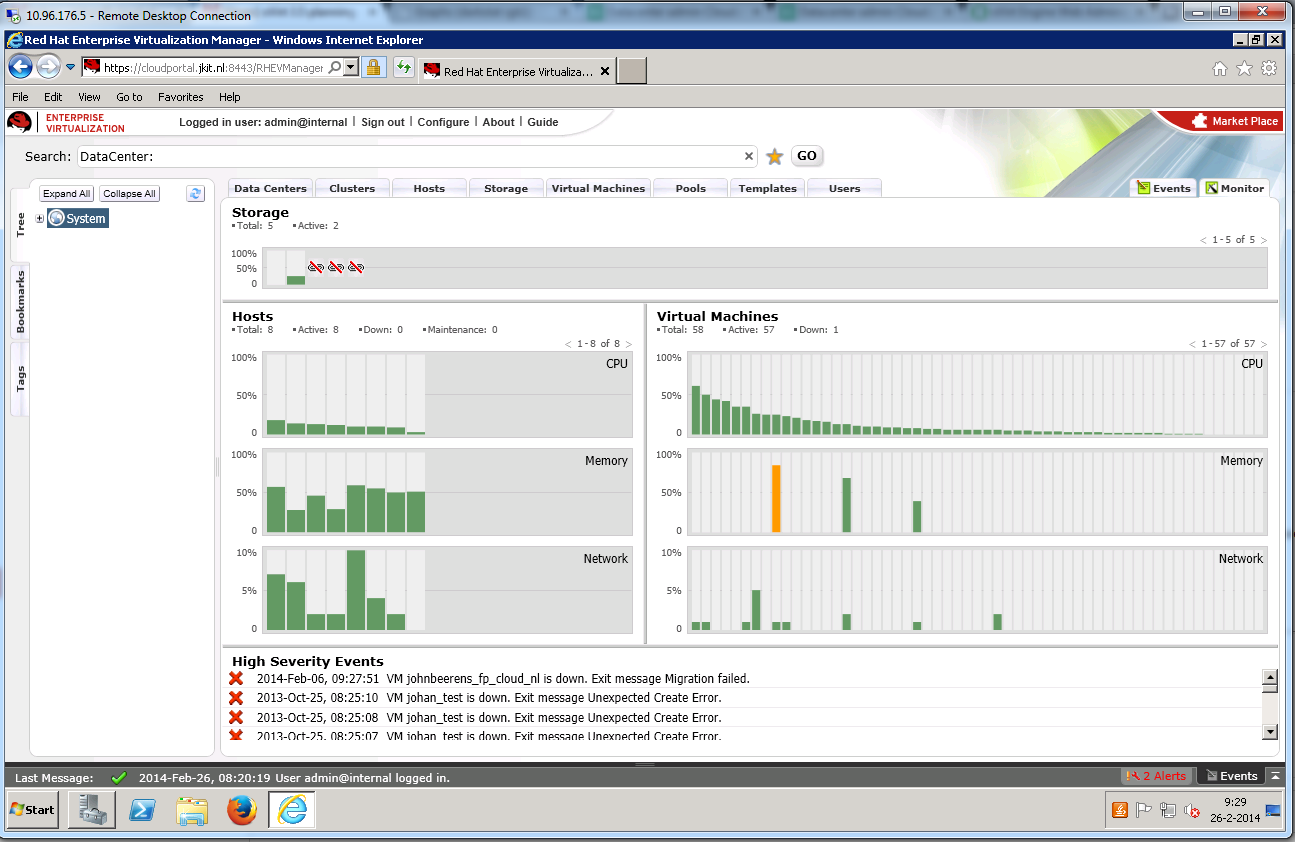The height and width of the screenshot is (842, 1295).
Task: Open the IE home icon
Action: coord(1219,69)
